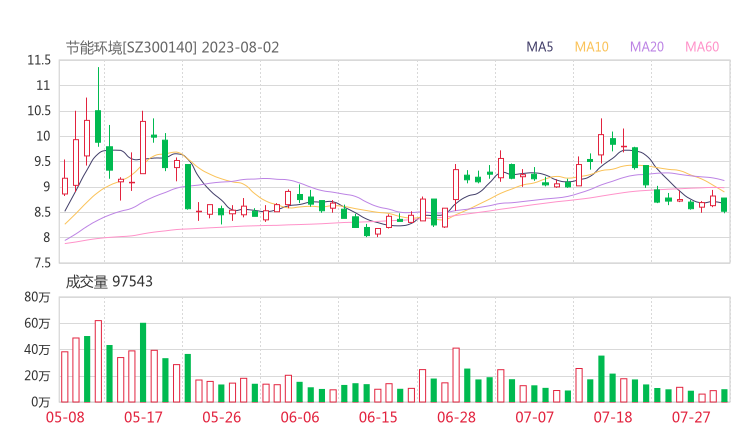Click the 11.5 price axis label
This screenshot has width=740, height=440.
[39, 60]
